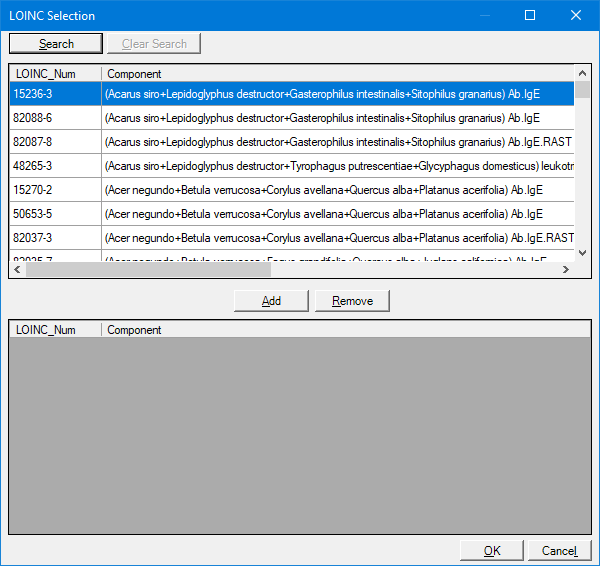Screen dimensions: 600x566
Task: Sort the upper list by its LOINC_Num column header
Action: coord(55,74)
